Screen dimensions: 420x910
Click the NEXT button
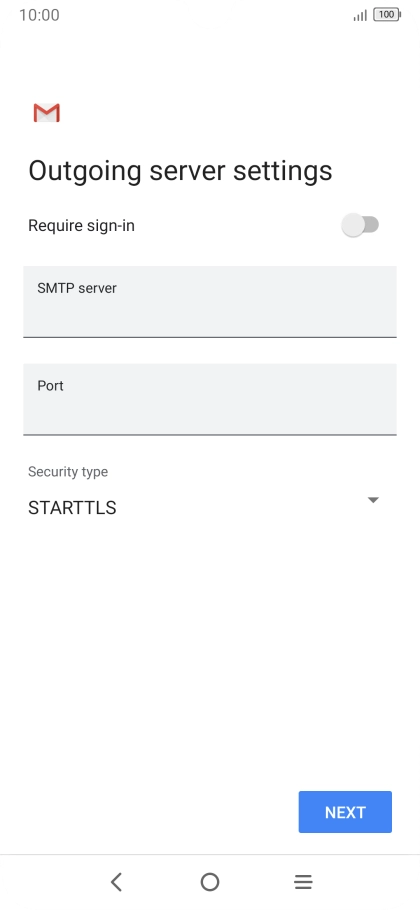click(x=345, y=812)
